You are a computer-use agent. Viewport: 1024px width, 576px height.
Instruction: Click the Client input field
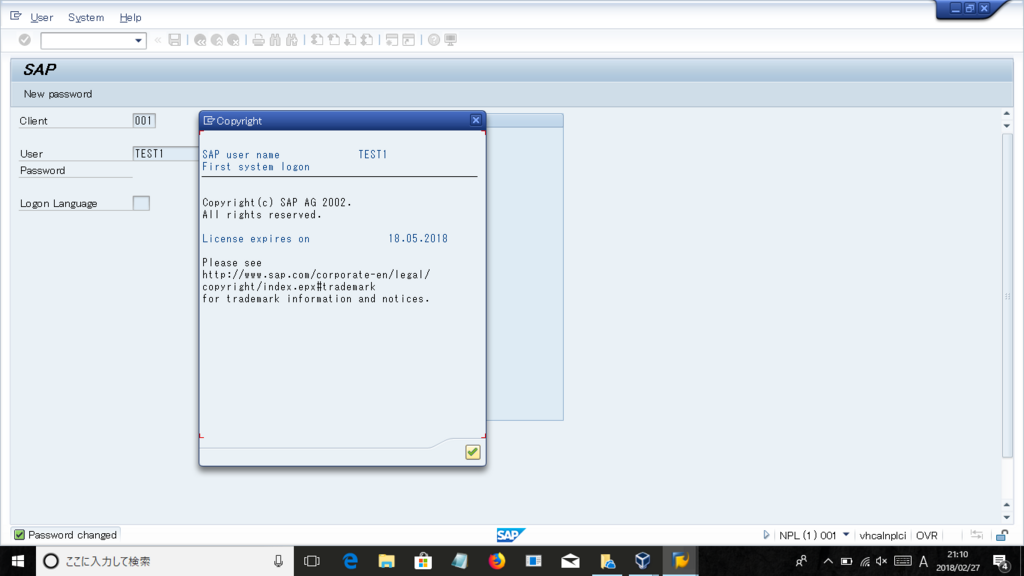[144, 120]
